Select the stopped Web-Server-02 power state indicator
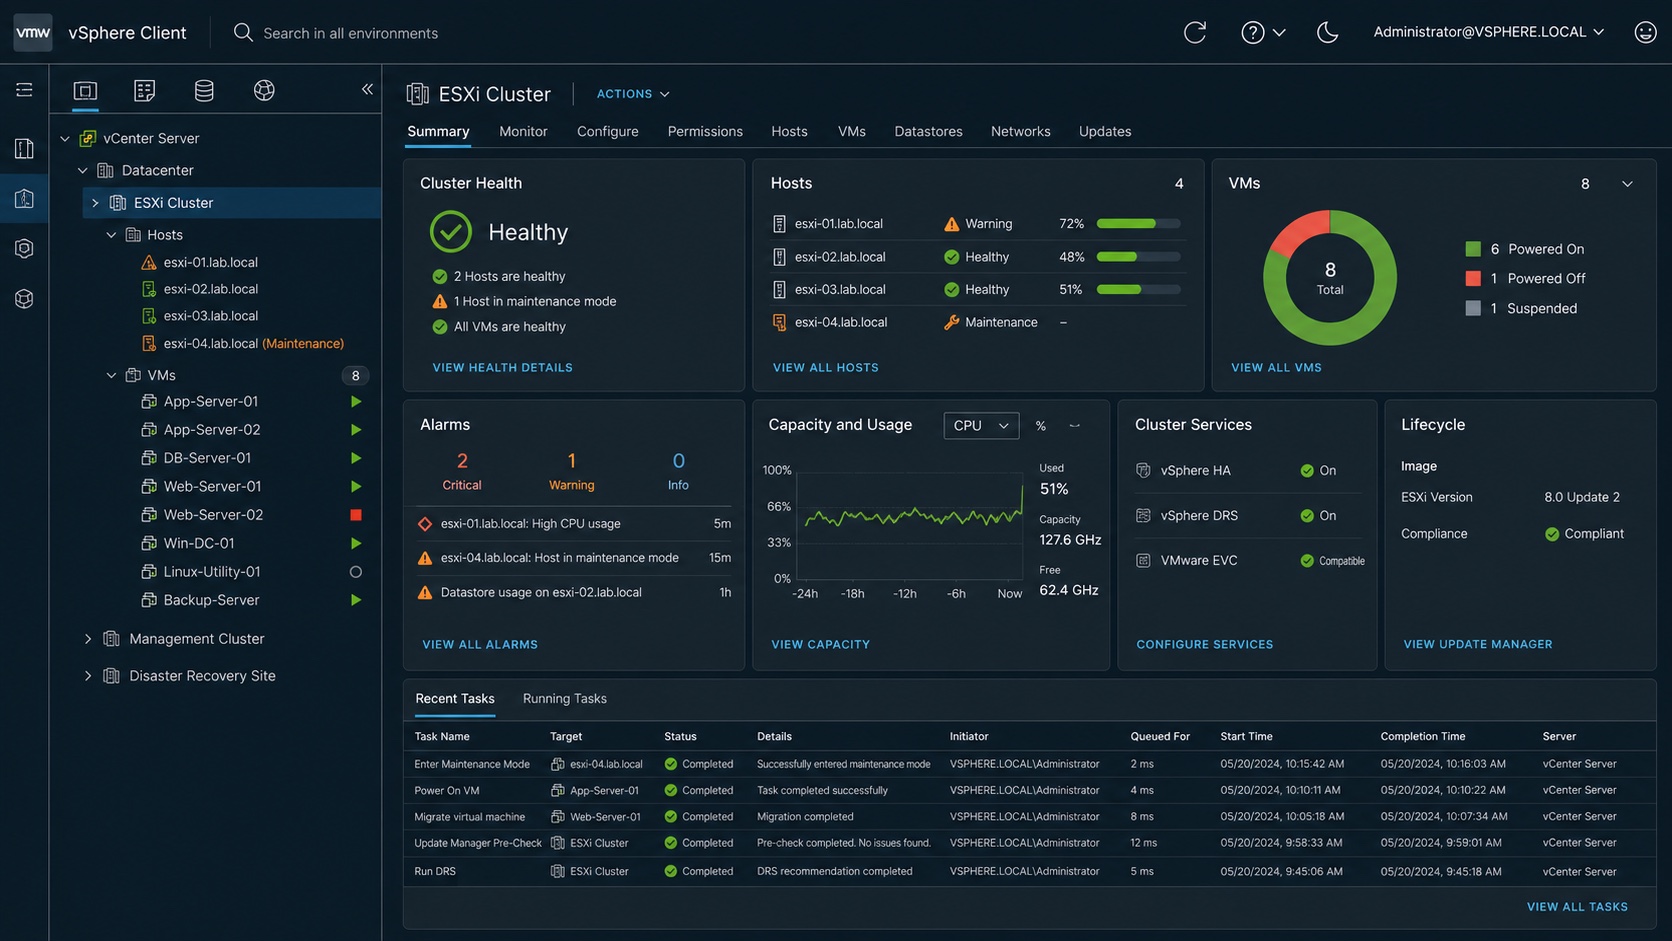The height and width of the screenshot is (941, 1672). 355,515
